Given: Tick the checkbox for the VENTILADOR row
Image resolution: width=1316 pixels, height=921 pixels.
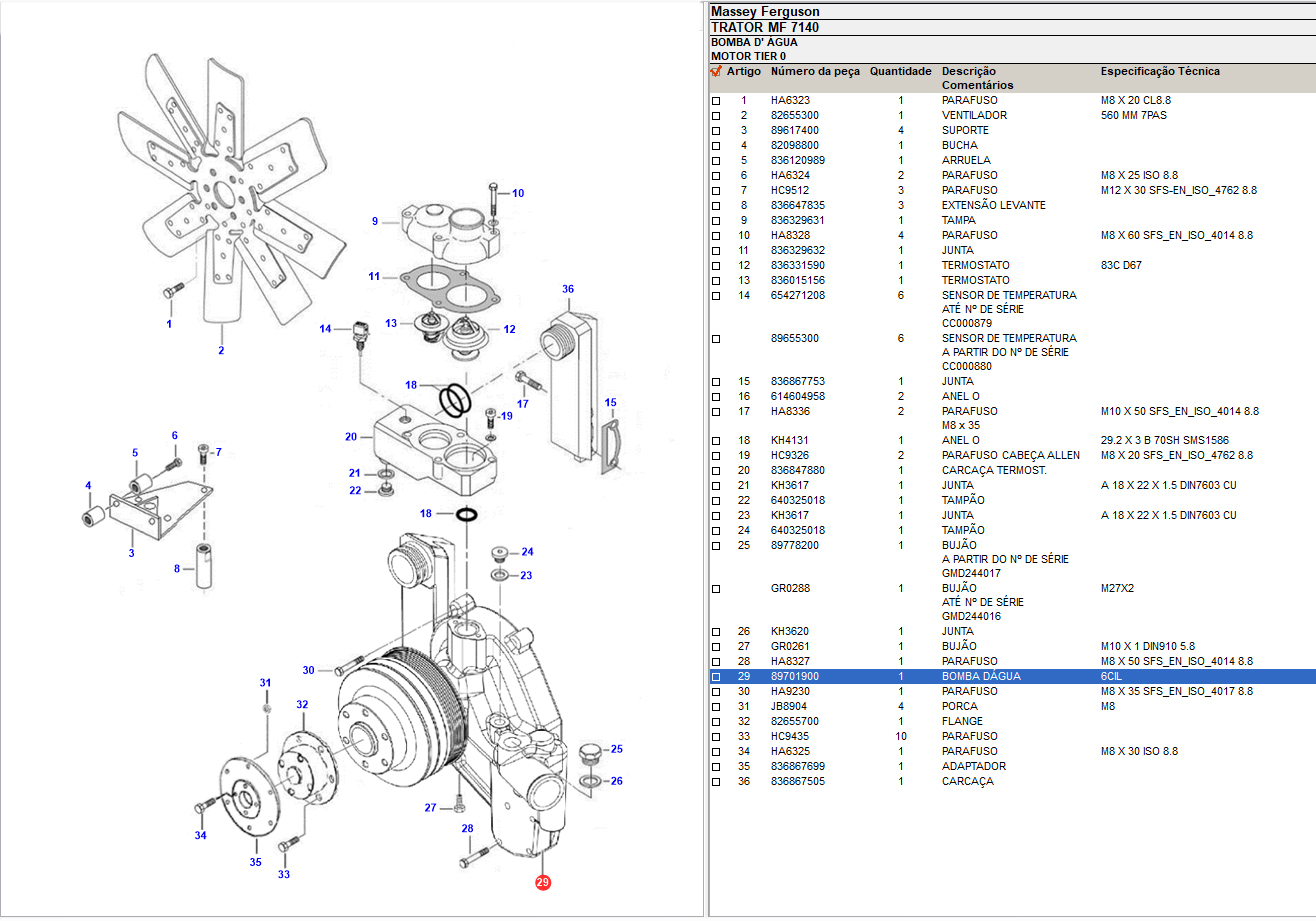Looking at the screenshot, I should click(715, 116).
